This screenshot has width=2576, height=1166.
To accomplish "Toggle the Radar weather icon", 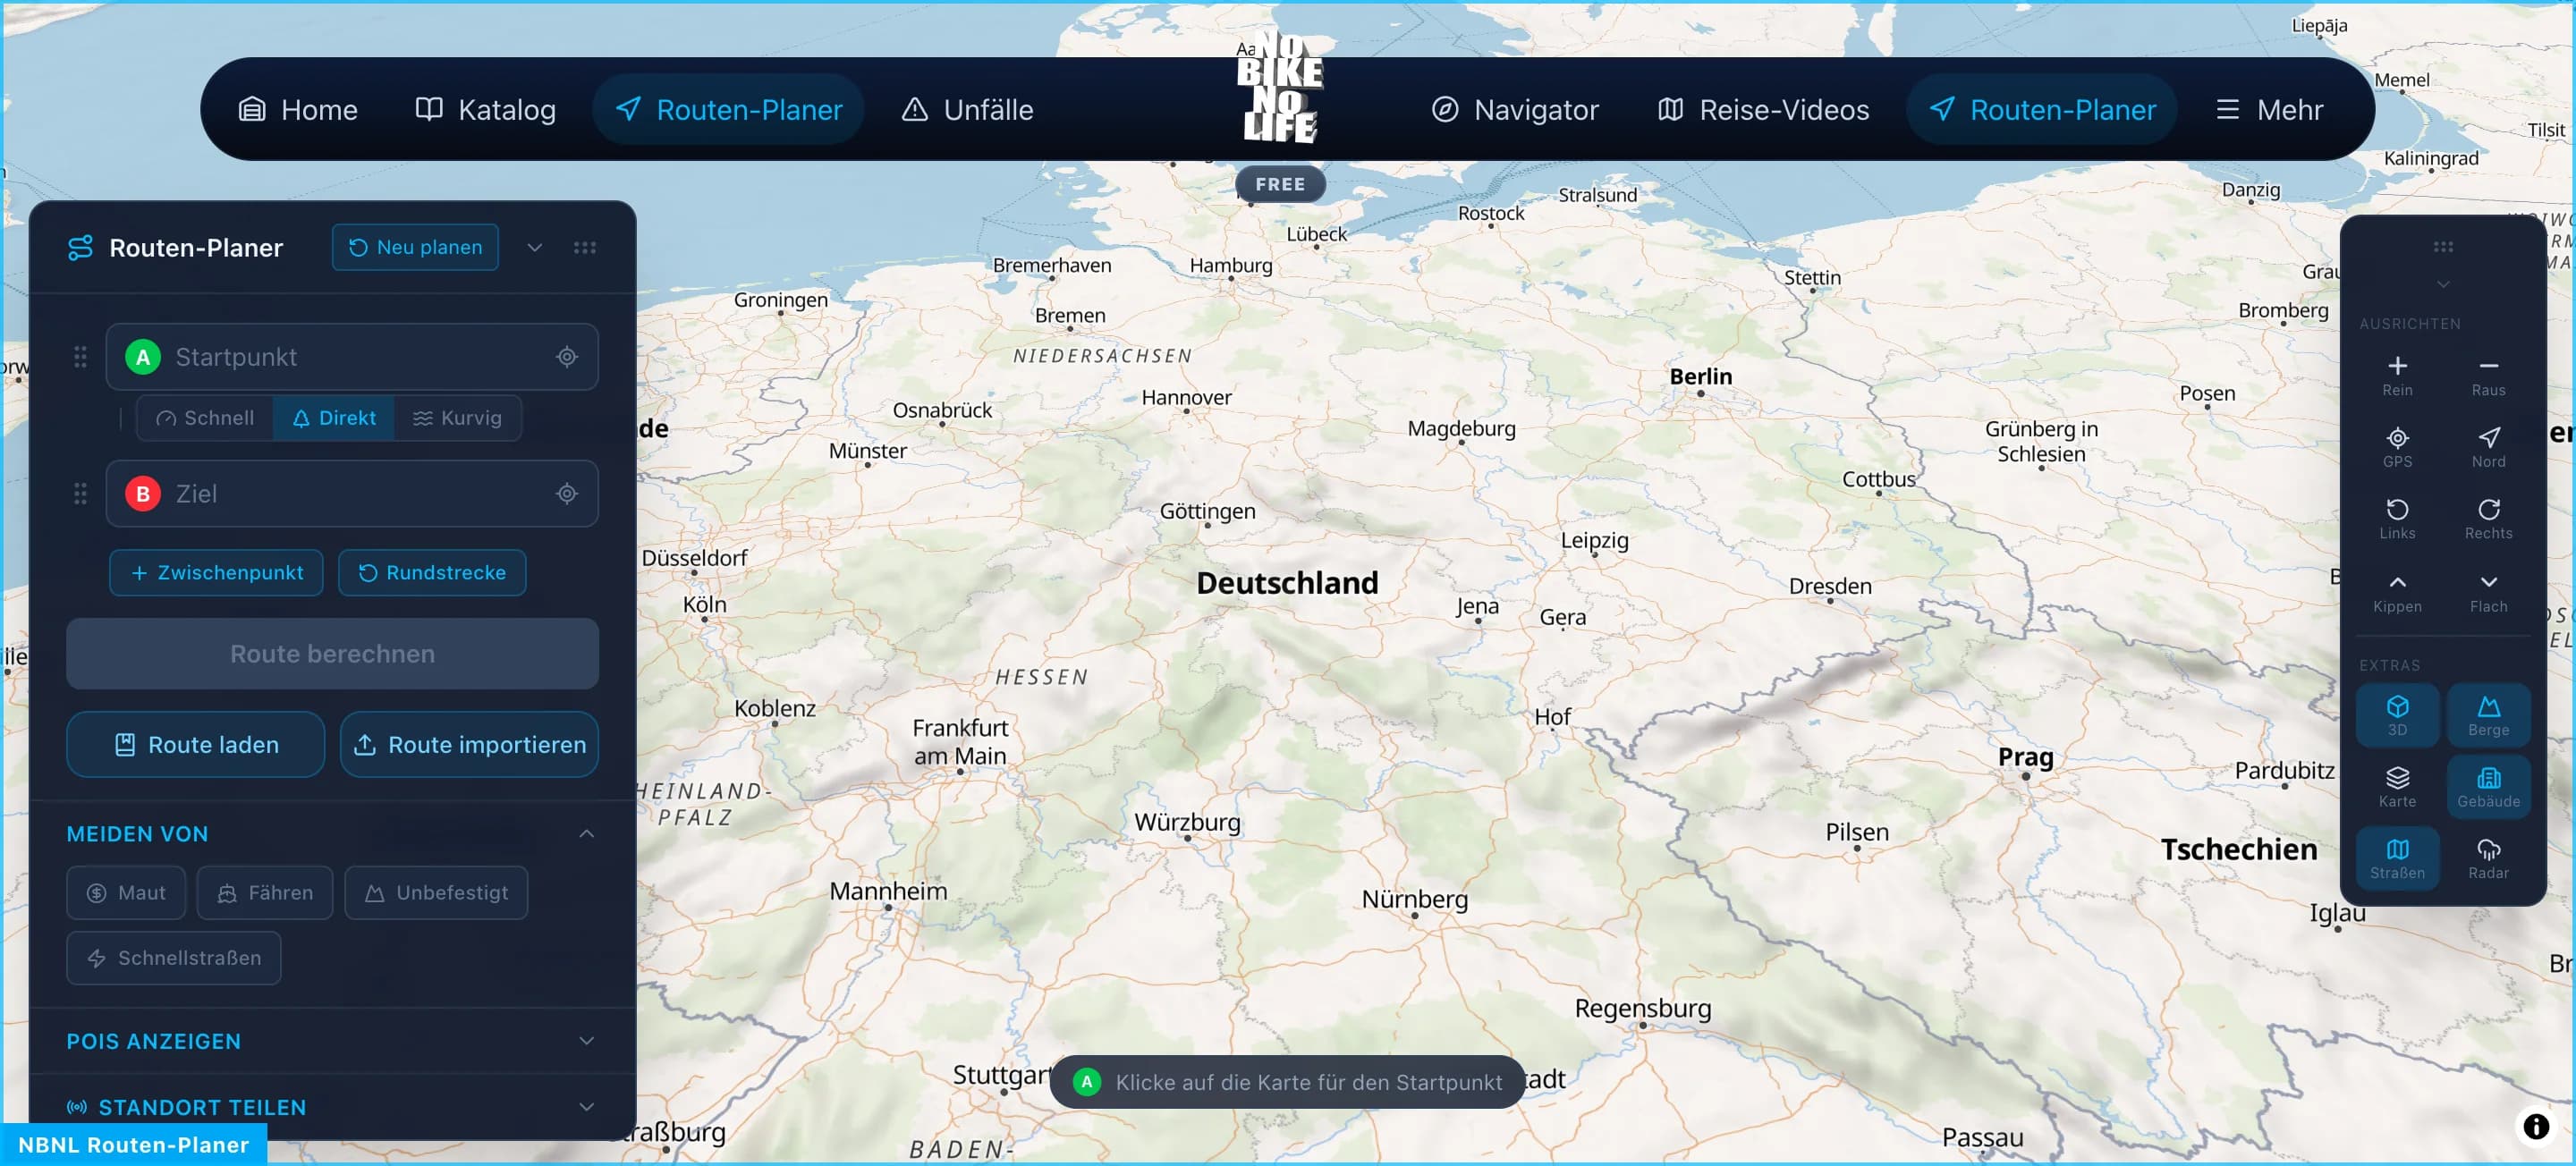I will point(2489,858).
